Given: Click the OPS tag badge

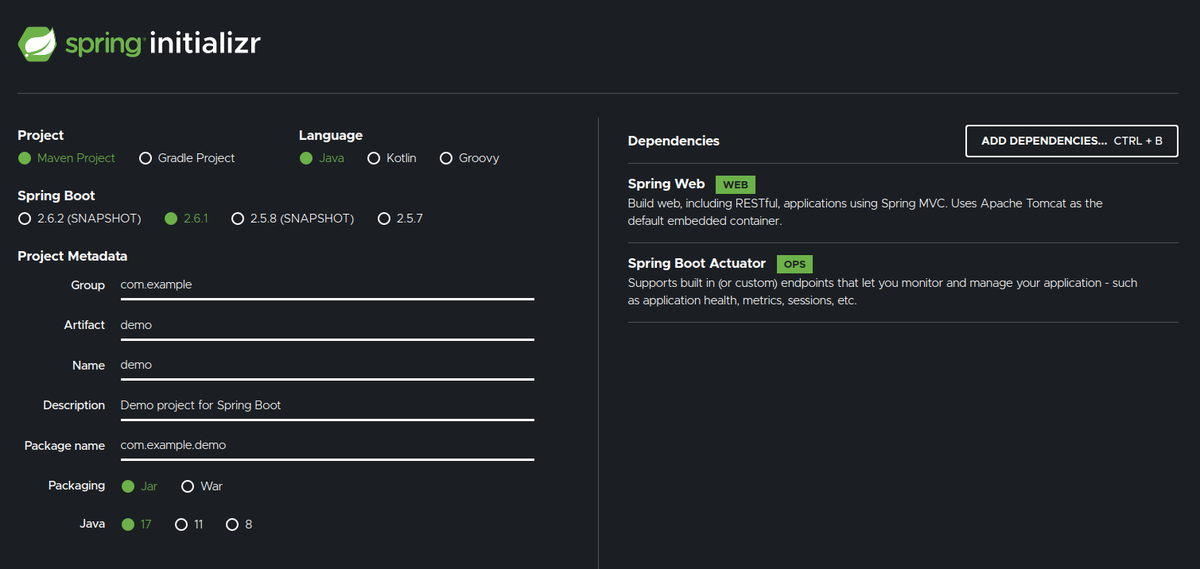Looking at the screenshot, I should click(794, 264).
